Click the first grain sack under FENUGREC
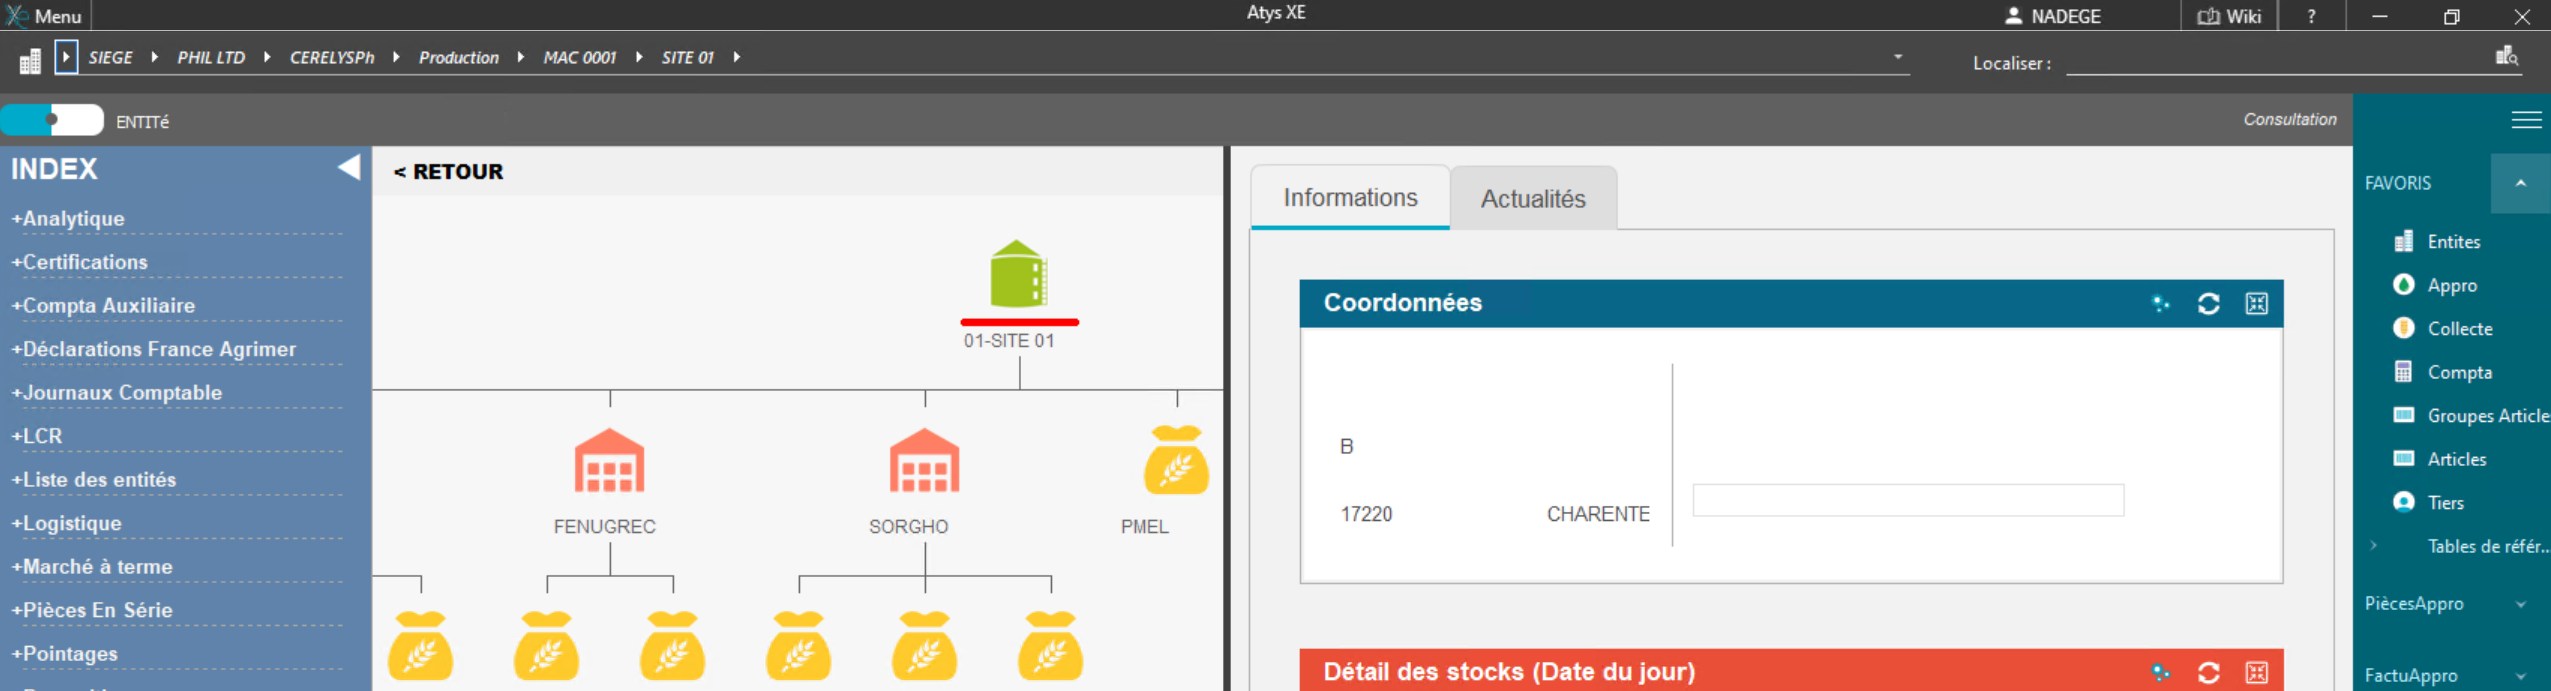This screenshot has width=2551, height=691. click(x=546, y=646)
